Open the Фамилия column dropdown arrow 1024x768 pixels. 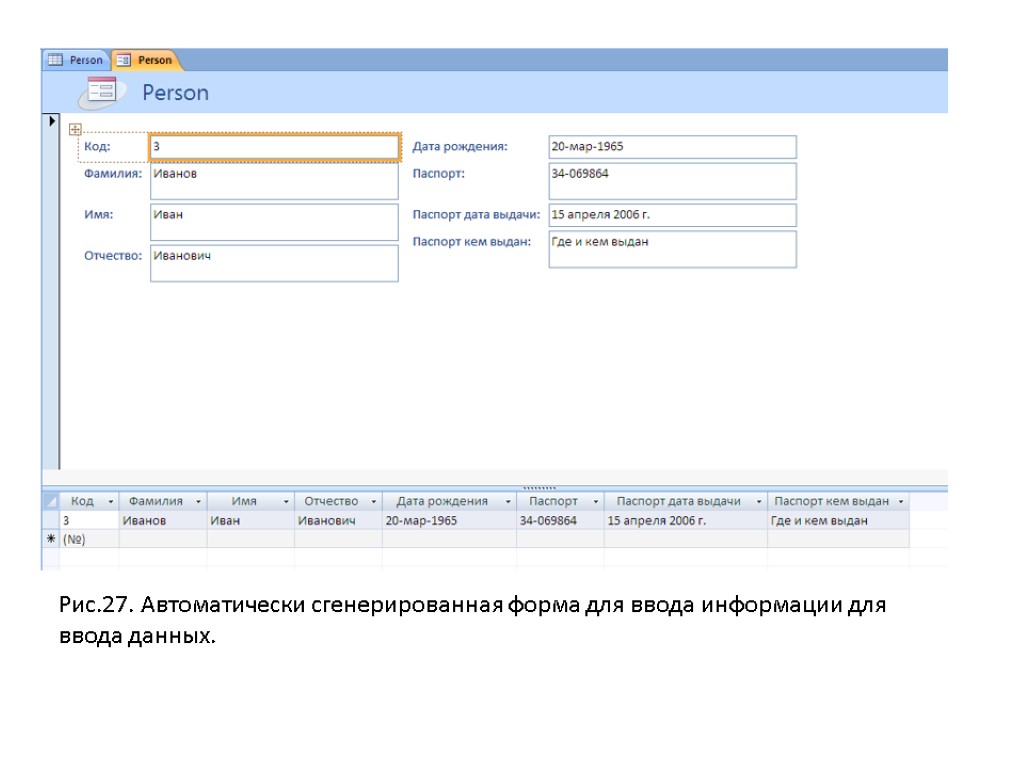tap(198, 502)
